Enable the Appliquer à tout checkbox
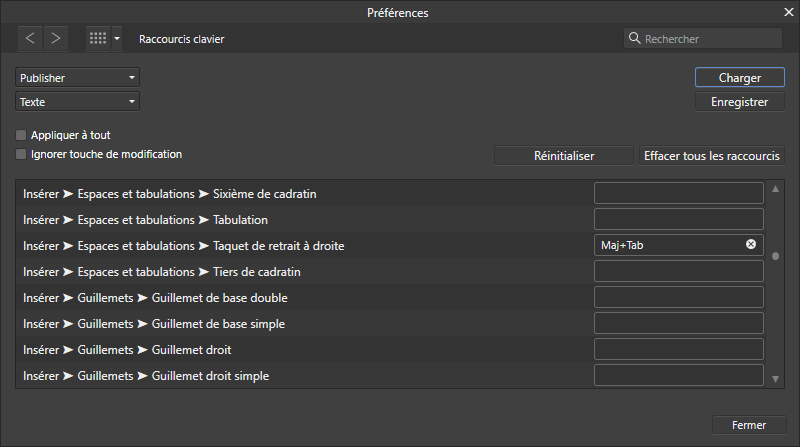Screen dimensions: 800x447 click(21, 135)
